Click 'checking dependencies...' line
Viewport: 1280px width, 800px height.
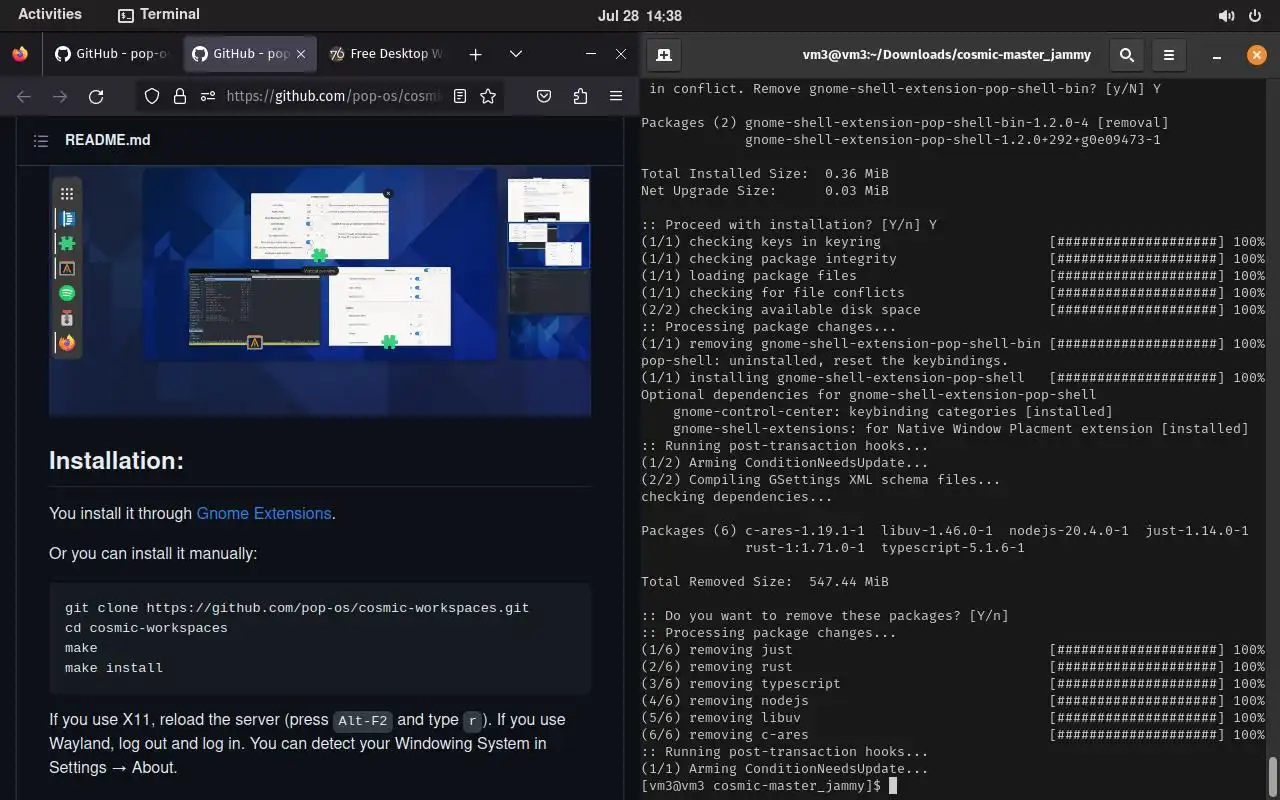[737, 497]
